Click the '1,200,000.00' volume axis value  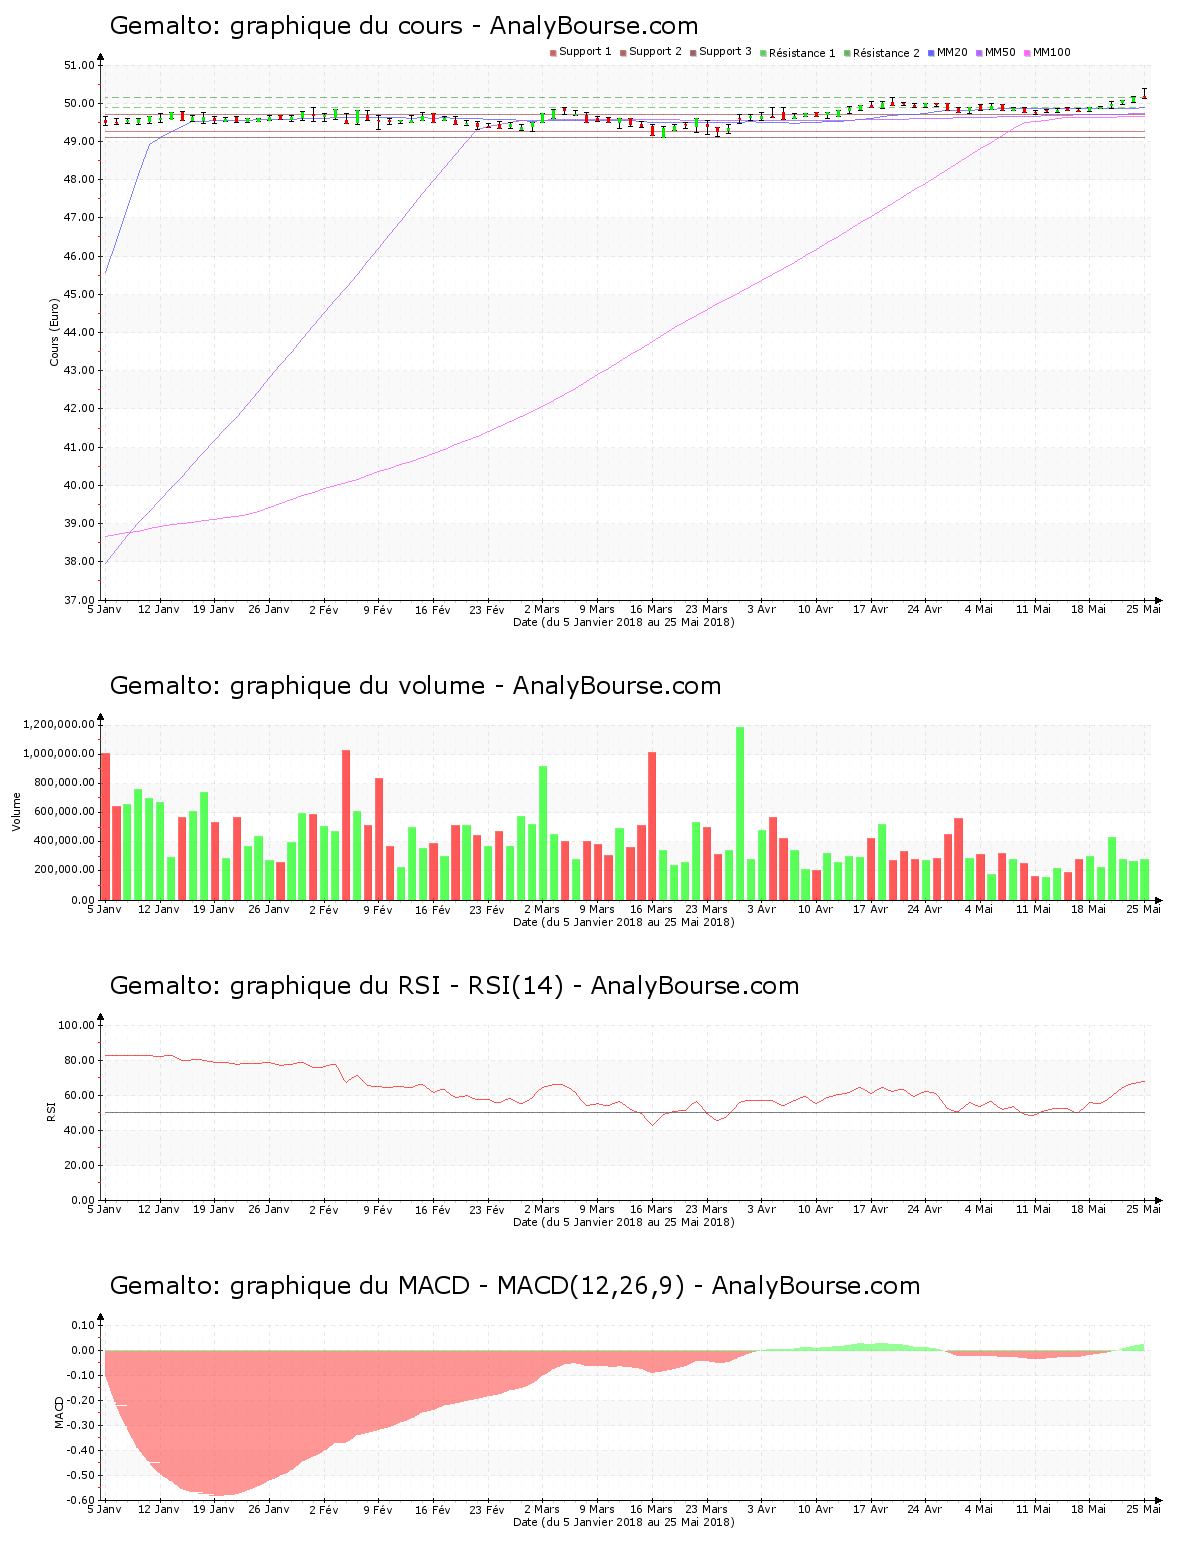pyautogui.click(x=58, y=724)
